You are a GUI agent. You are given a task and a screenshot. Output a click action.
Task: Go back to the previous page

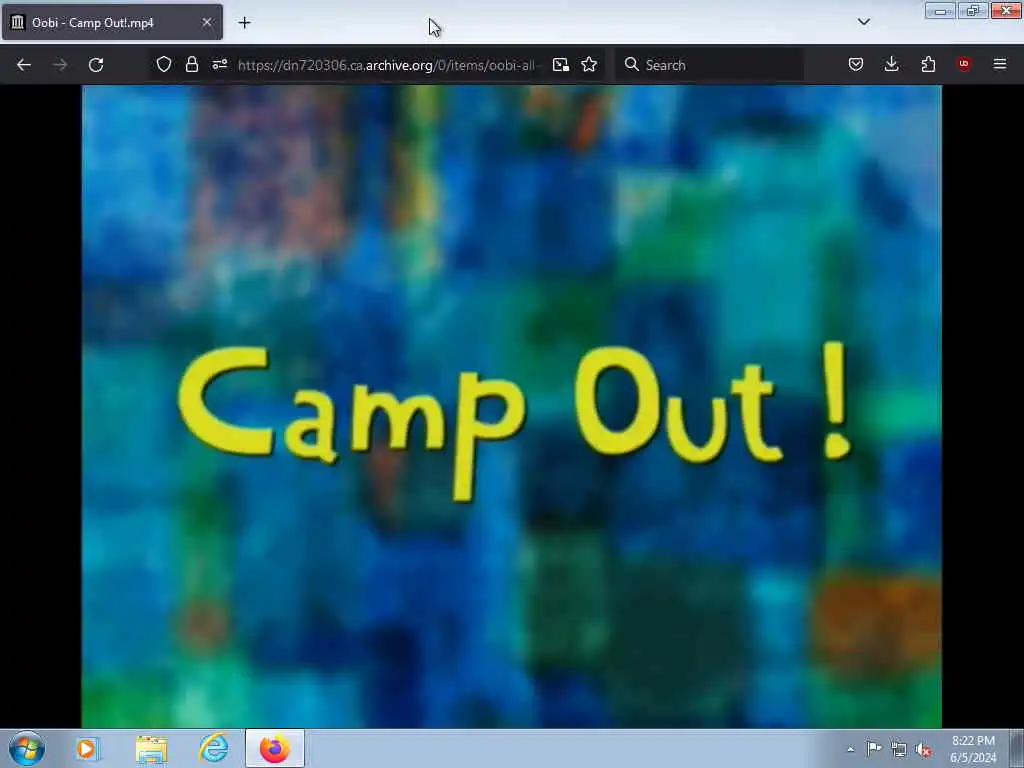tap(24, 65)
